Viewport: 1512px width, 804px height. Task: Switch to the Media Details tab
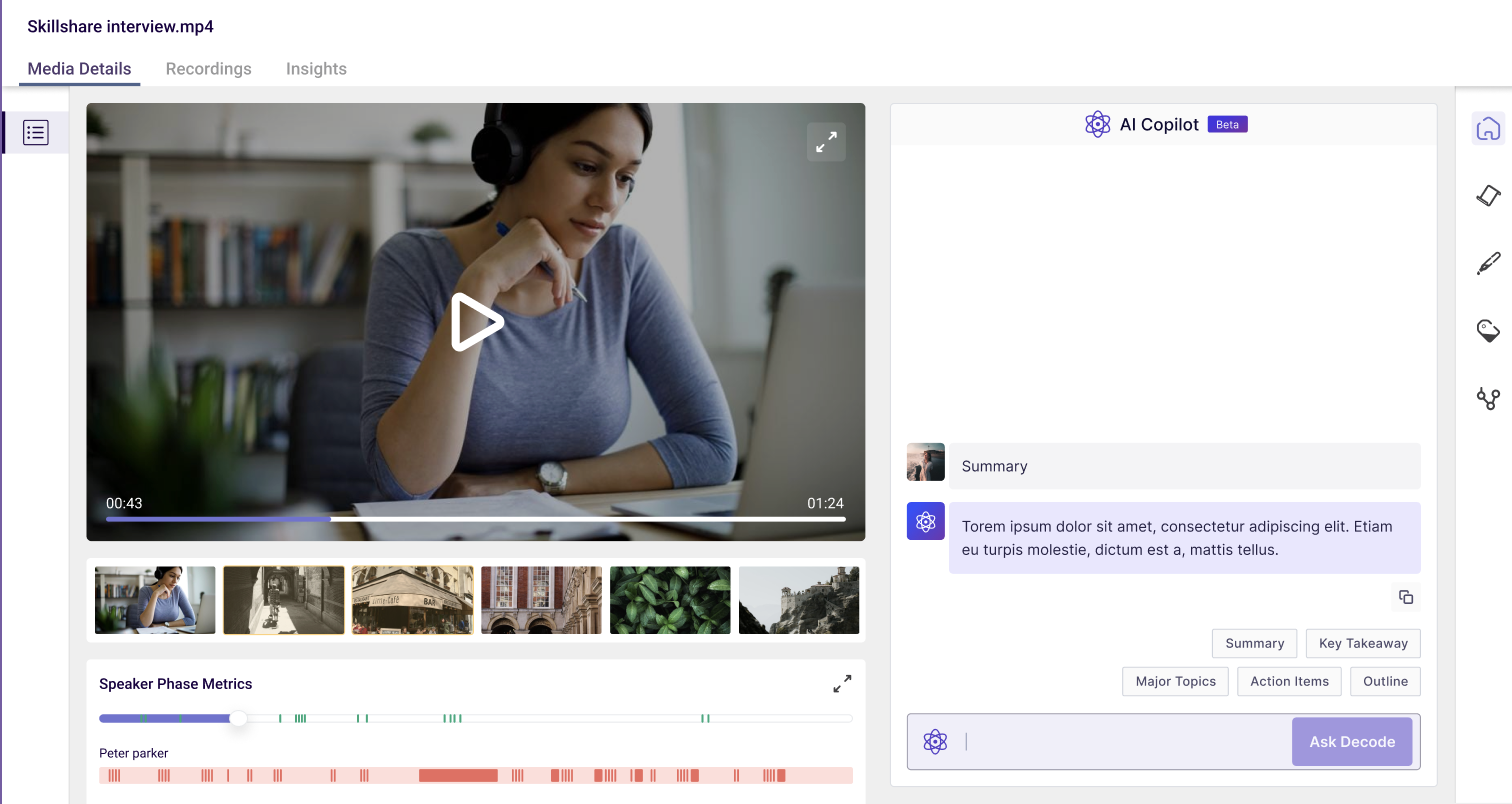79,69
